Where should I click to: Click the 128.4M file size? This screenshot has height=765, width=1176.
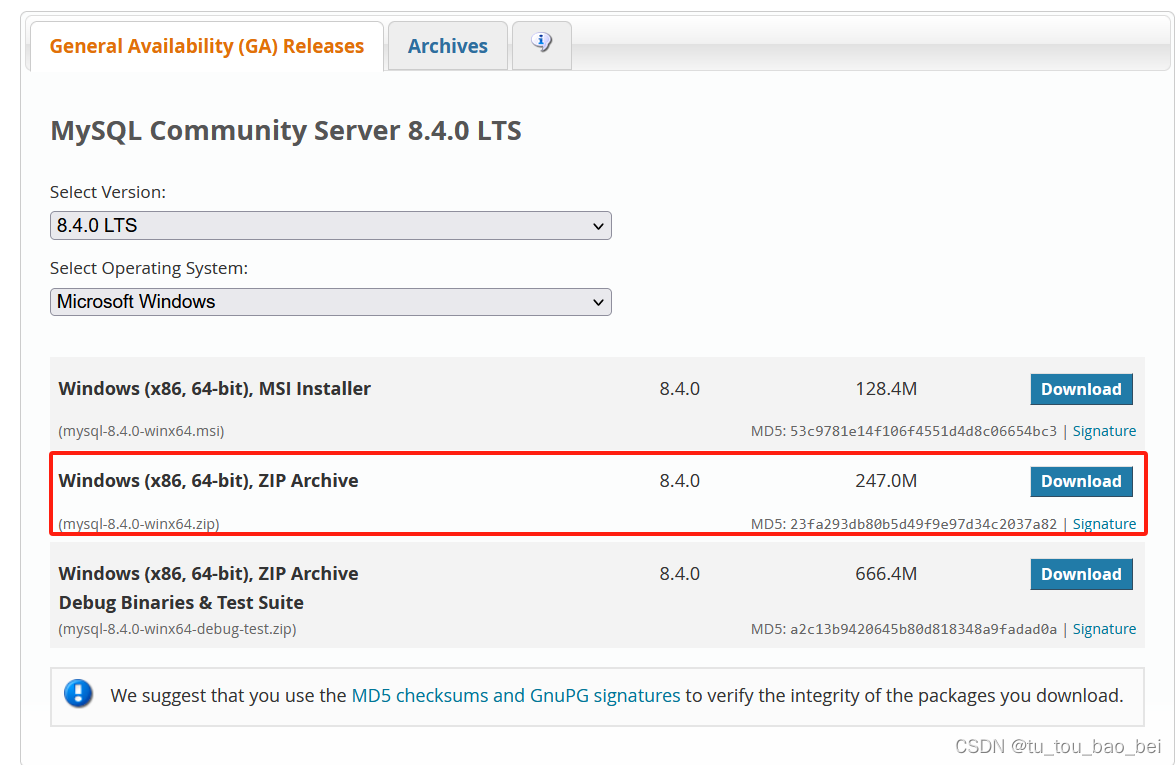tap(886, 388)
